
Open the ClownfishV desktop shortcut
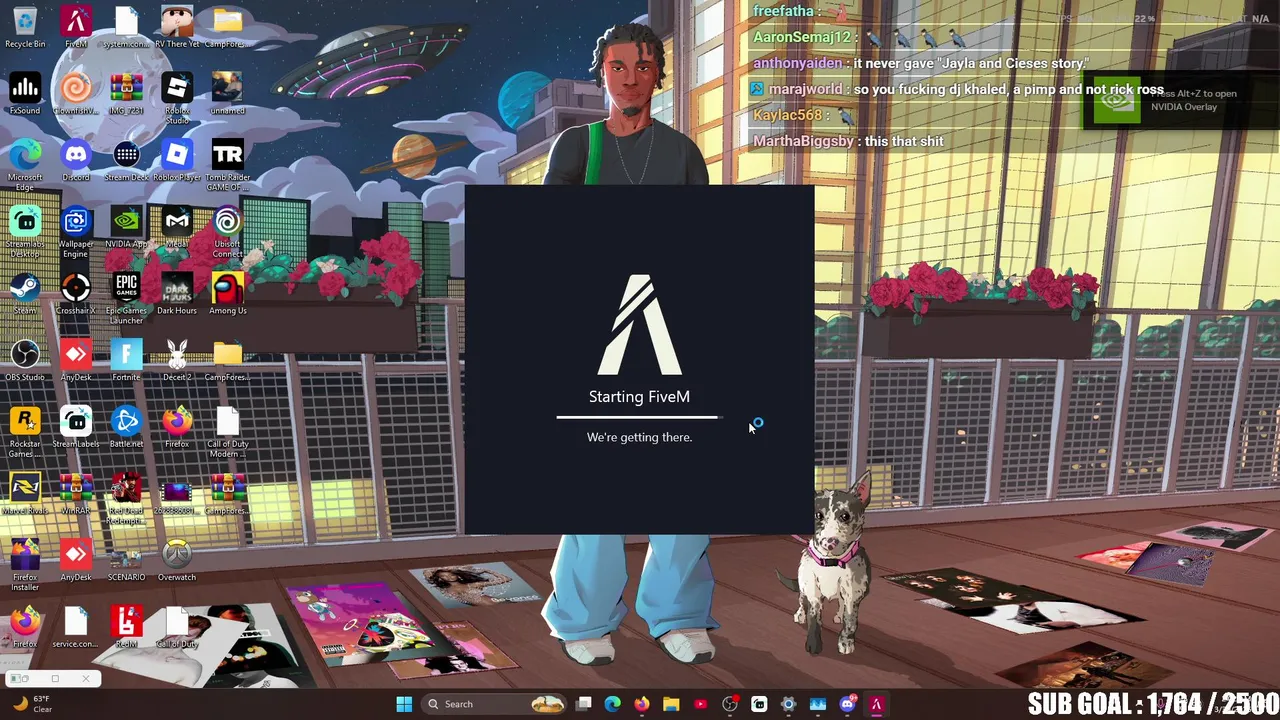[x=76, y=94]
